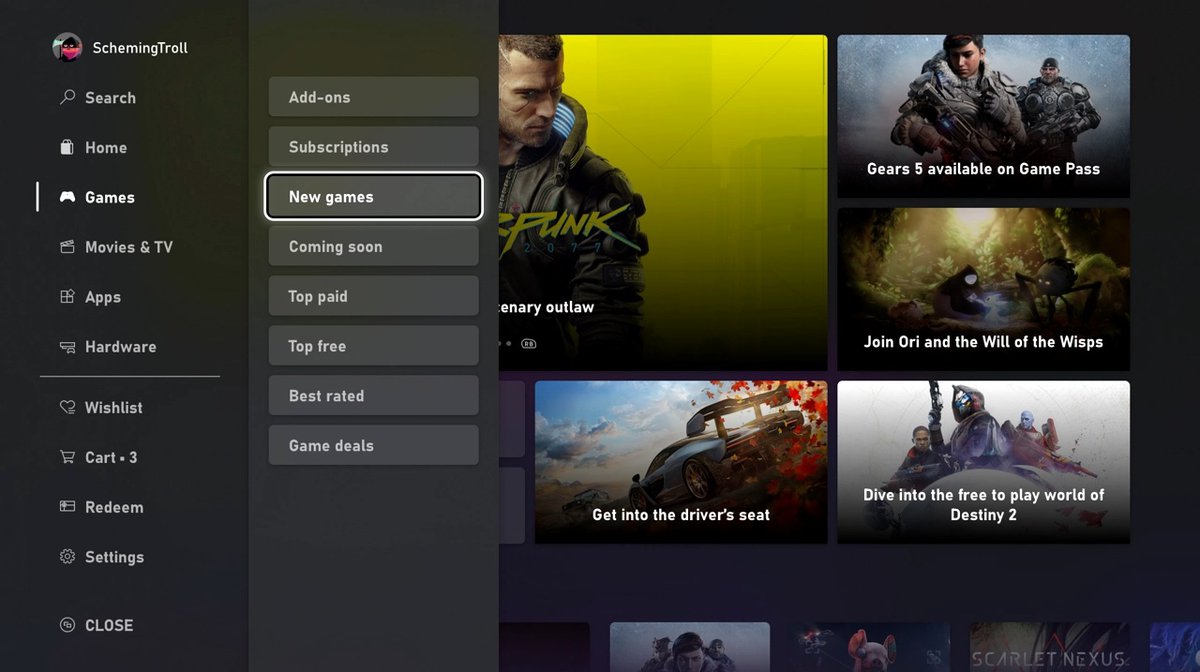This screenshot has width=1200, height=672.
Task: Click the Apps grid icon
Action: tap(68, 297)
